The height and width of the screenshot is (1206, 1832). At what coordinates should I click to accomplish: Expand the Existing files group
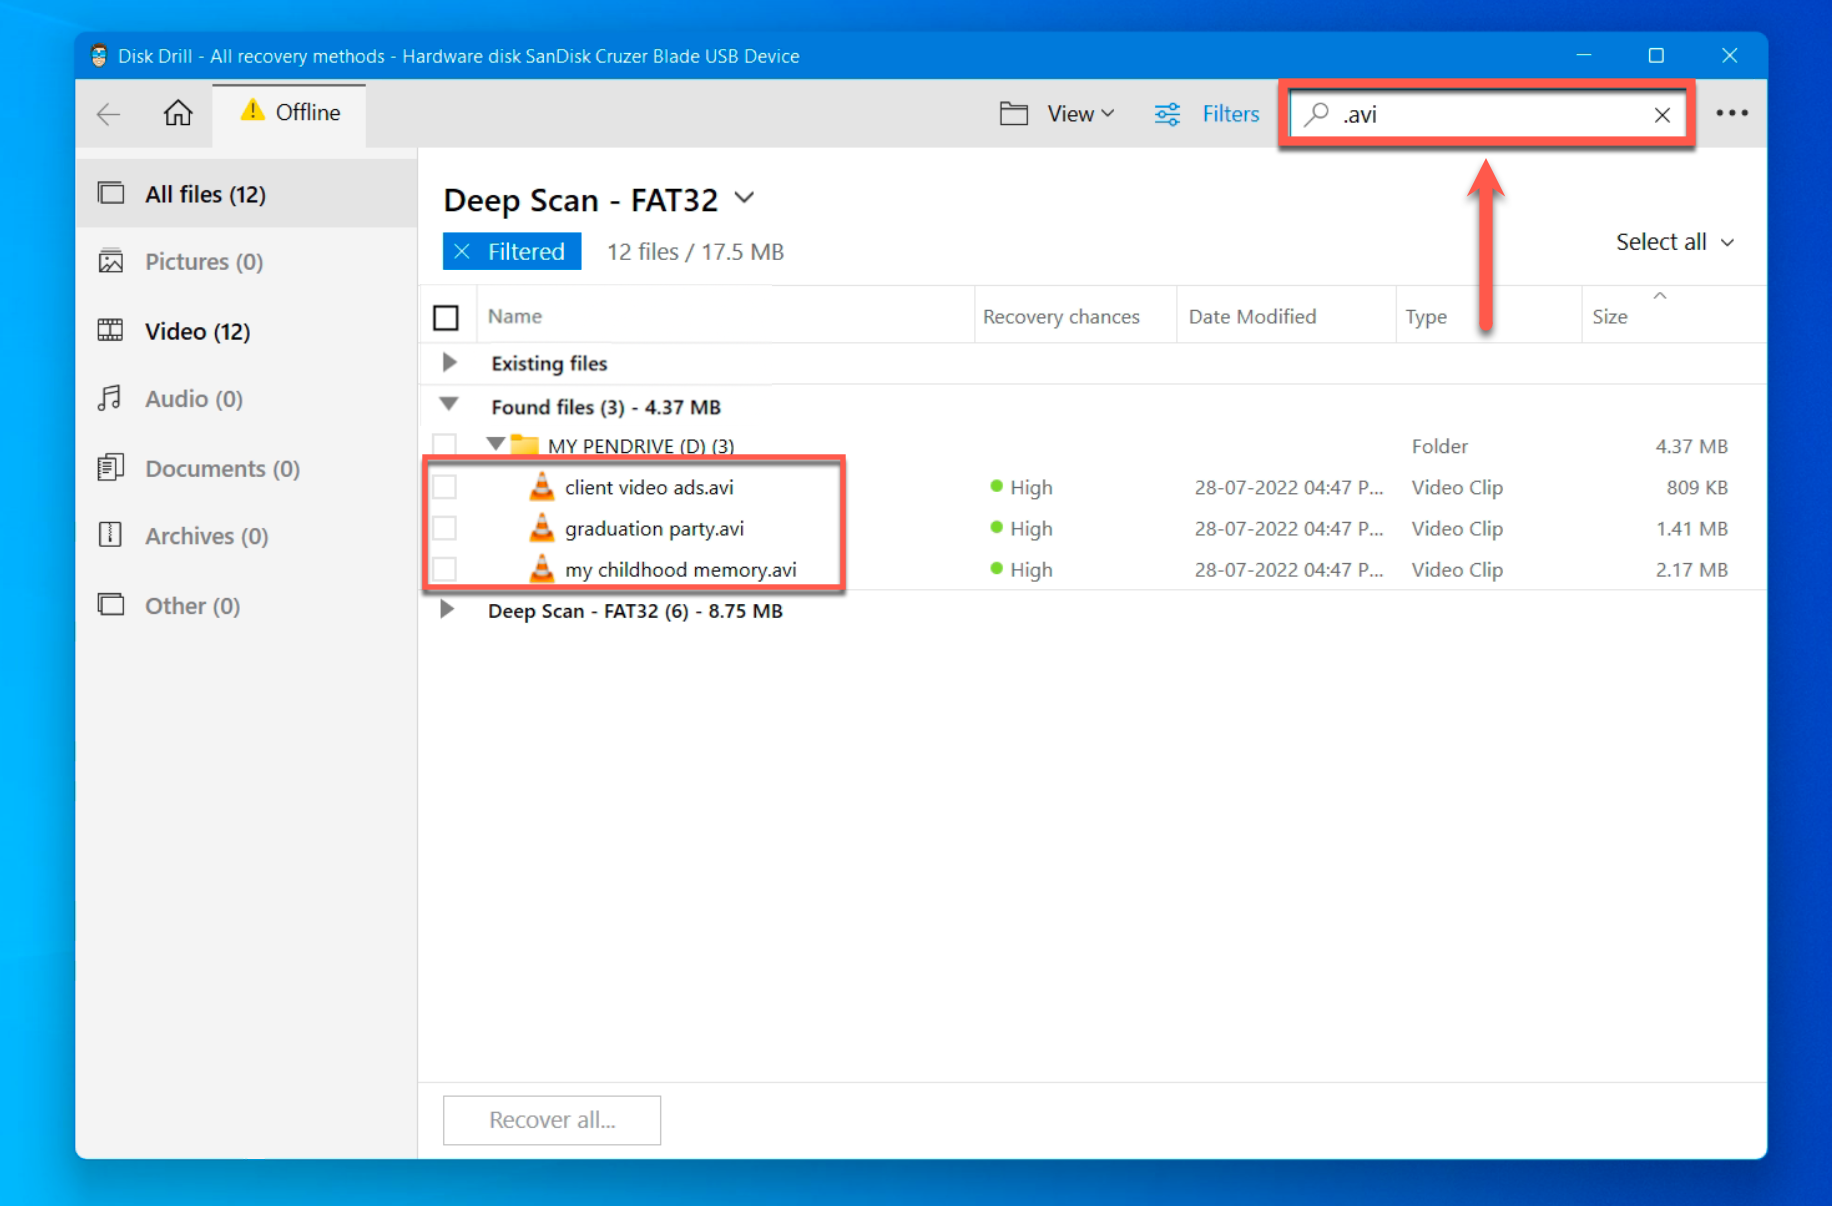[x=449, y=362]
